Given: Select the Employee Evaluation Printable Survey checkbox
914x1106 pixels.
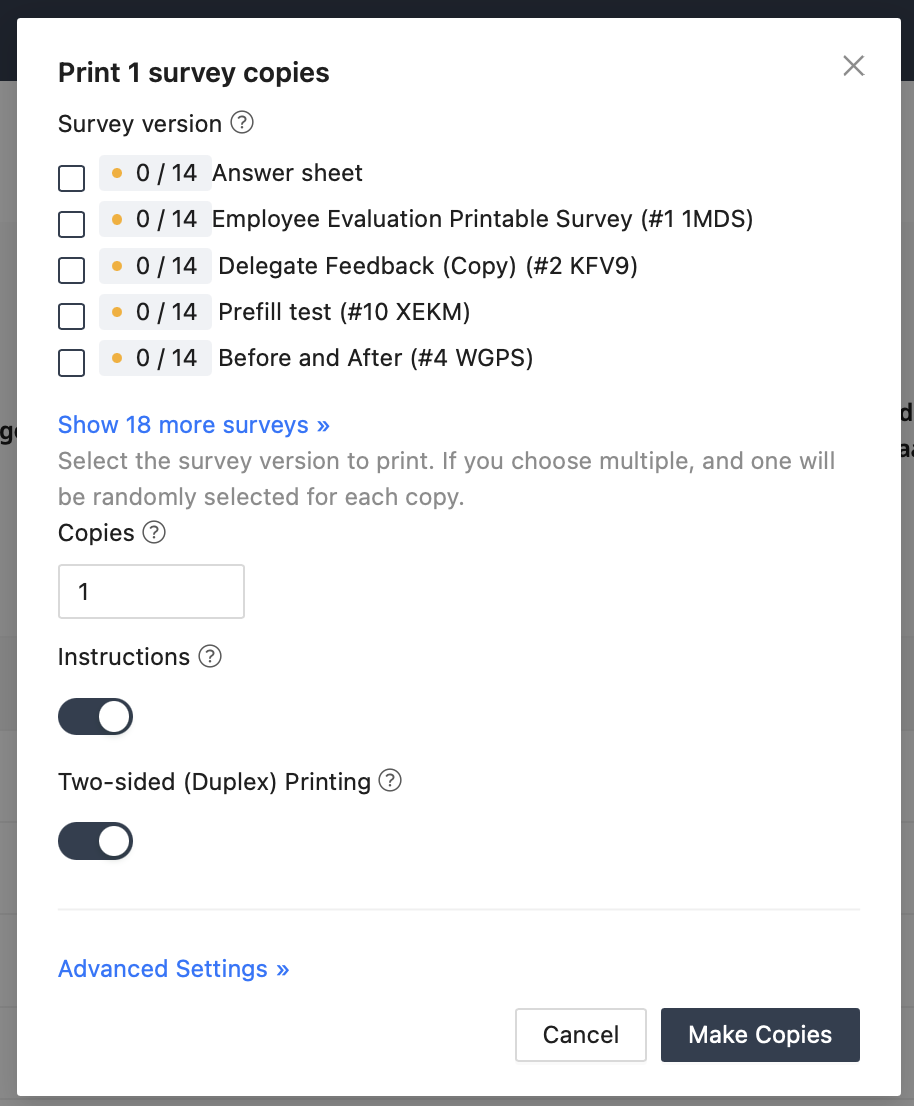Looking at the screenshot, I should pos(72,224).
